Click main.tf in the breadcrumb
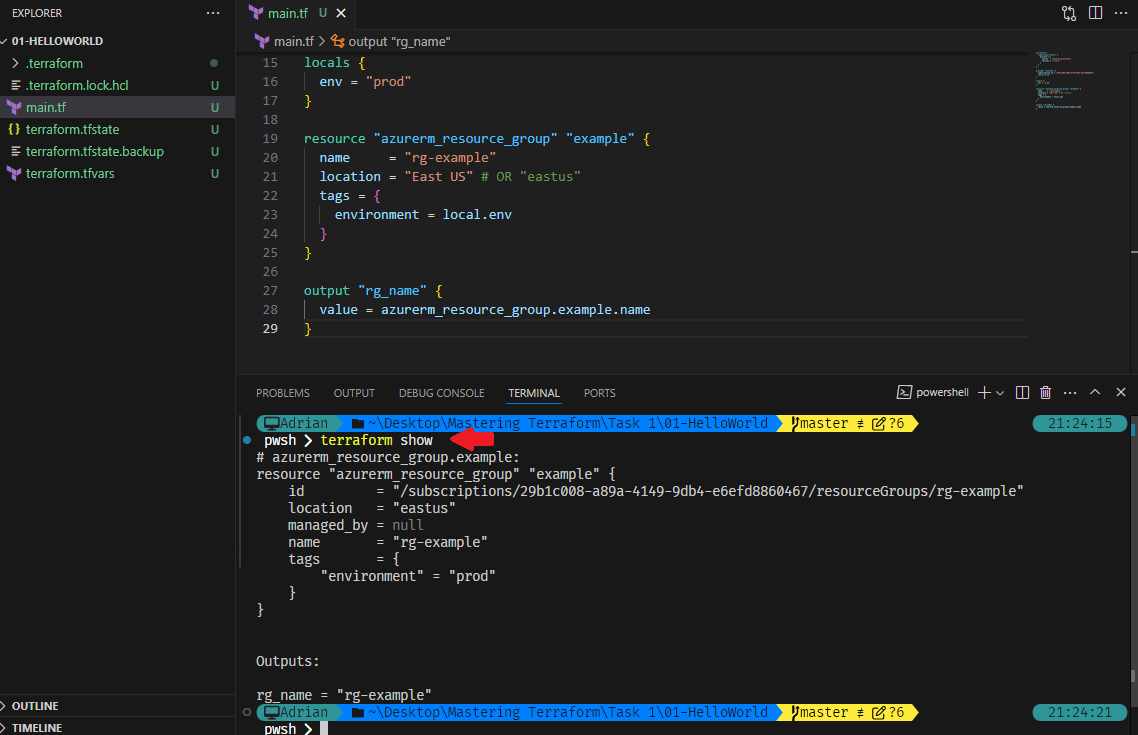The image size is (1138, 735). (293, 41)
